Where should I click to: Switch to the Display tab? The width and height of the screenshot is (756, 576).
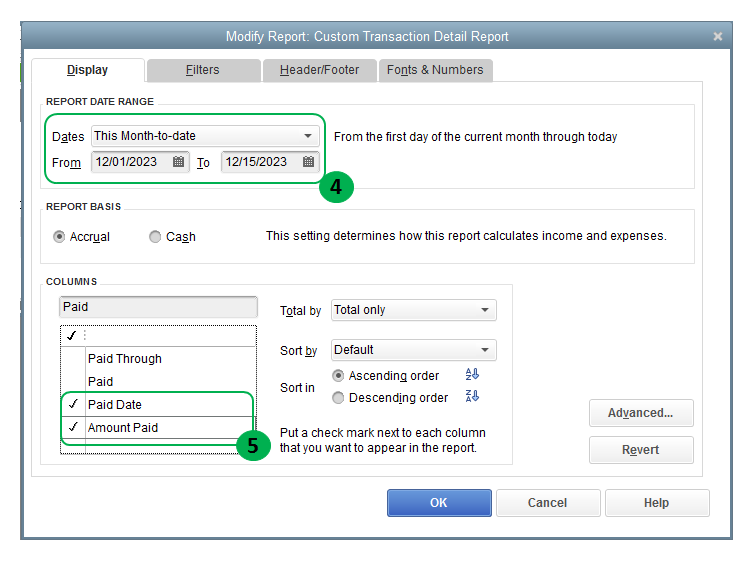pyautogui.click(x=88, y=70)
